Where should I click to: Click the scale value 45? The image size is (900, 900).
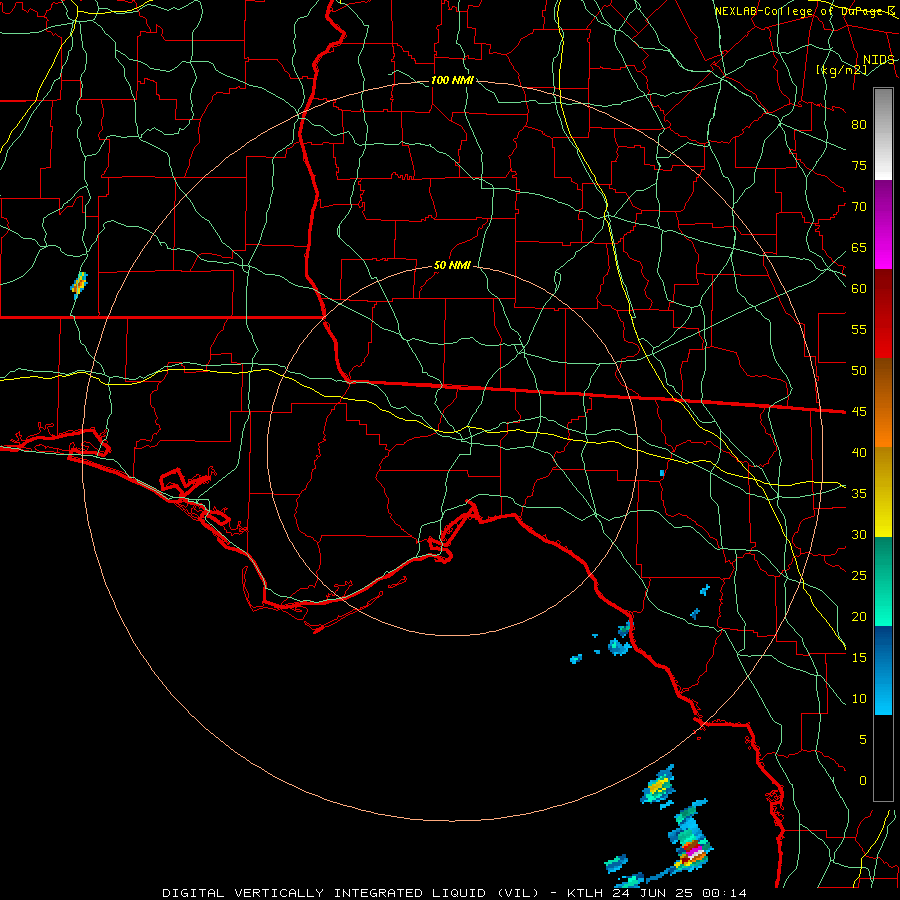point(859,412)
